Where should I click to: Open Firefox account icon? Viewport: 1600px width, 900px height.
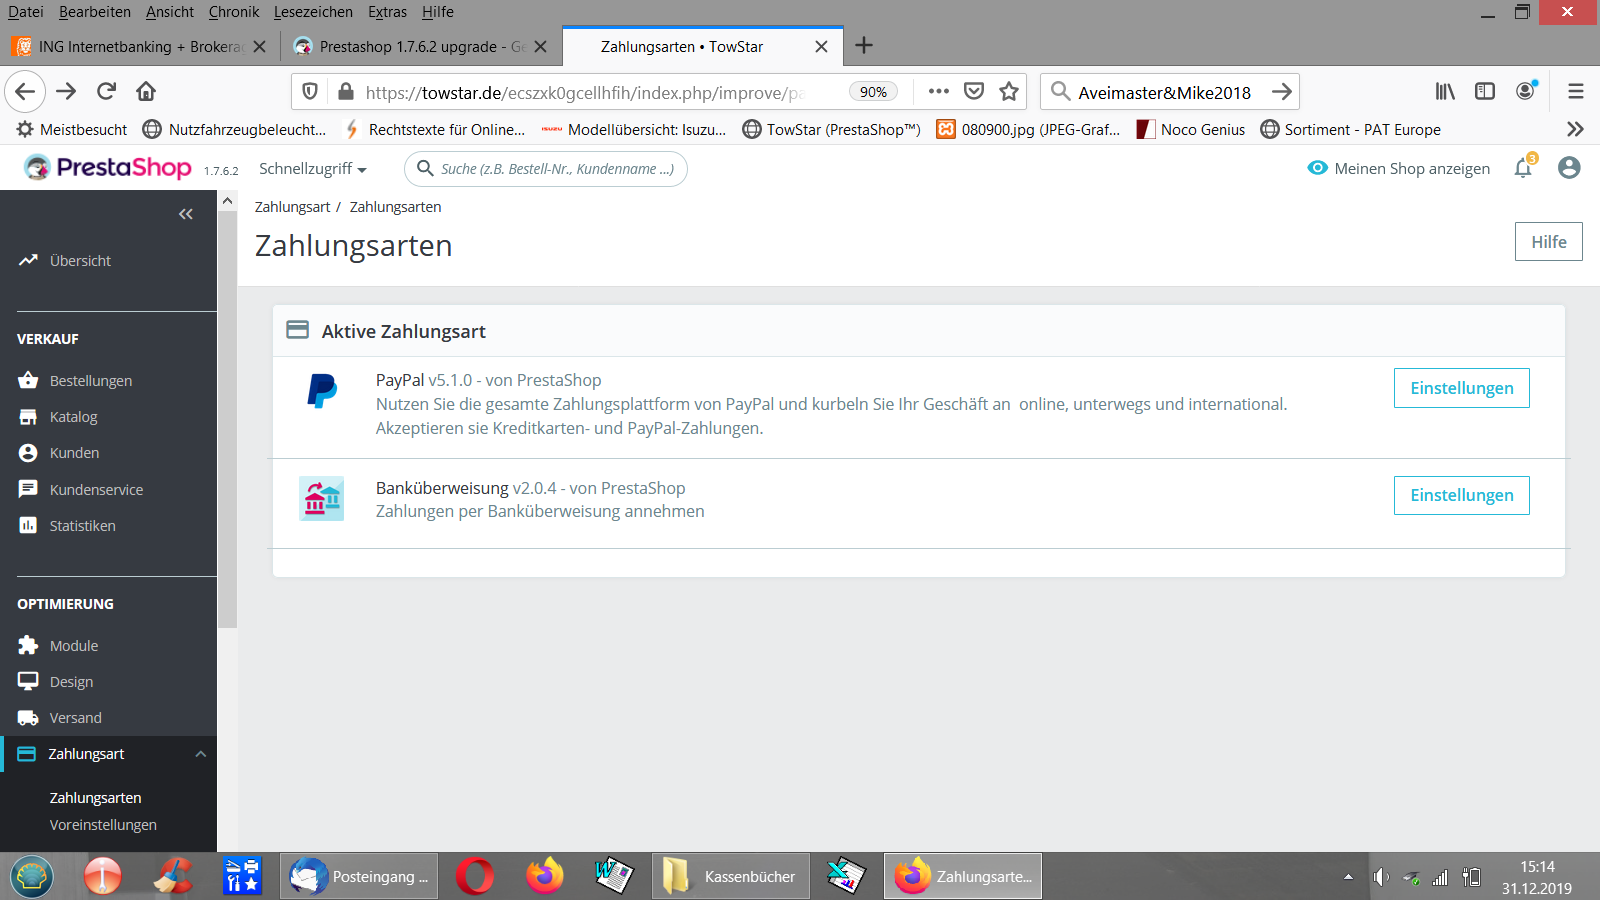click(x=1525, y=91)
